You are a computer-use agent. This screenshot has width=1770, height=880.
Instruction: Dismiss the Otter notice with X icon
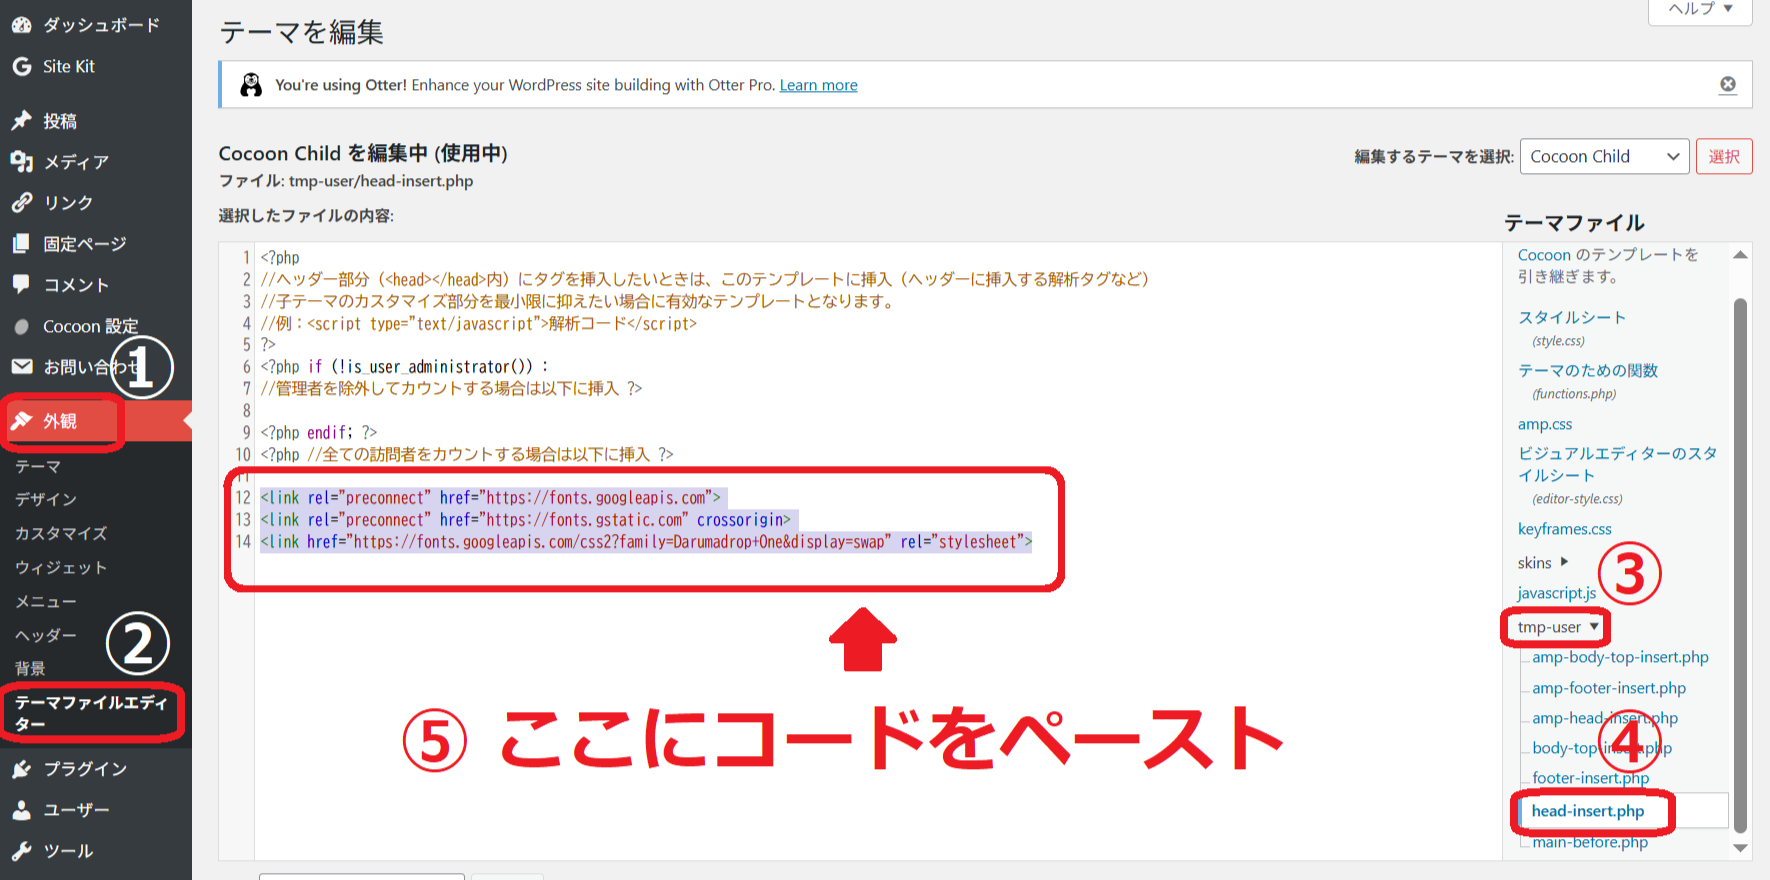pyautogui.click(x=1728, y=85)
